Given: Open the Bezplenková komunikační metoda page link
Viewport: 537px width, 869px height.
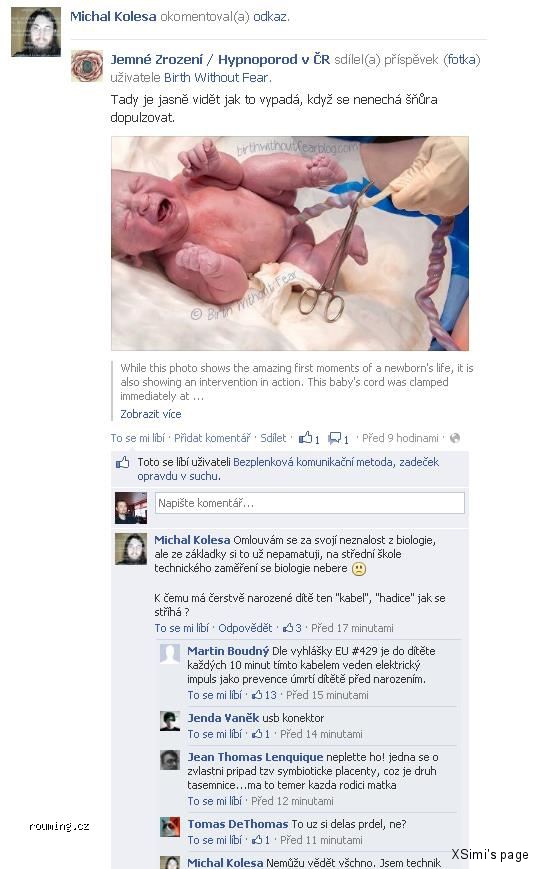Looking at the screenshot, I should point(313,462).
